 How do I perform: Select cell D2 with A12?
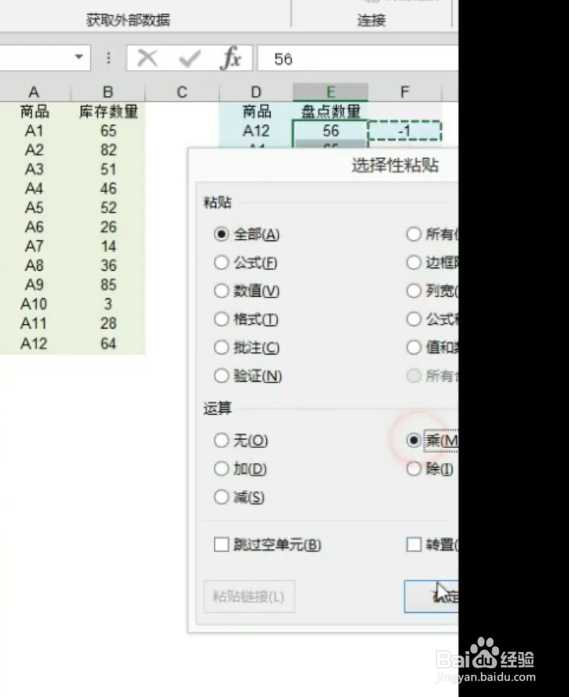(x=256, y=131)
